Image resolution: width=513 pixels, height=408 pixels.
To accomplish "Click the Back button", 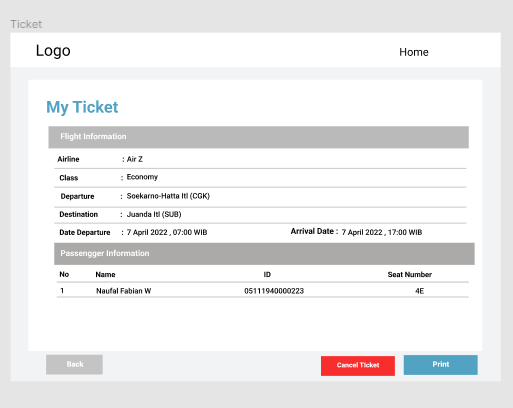I will 74,364.
